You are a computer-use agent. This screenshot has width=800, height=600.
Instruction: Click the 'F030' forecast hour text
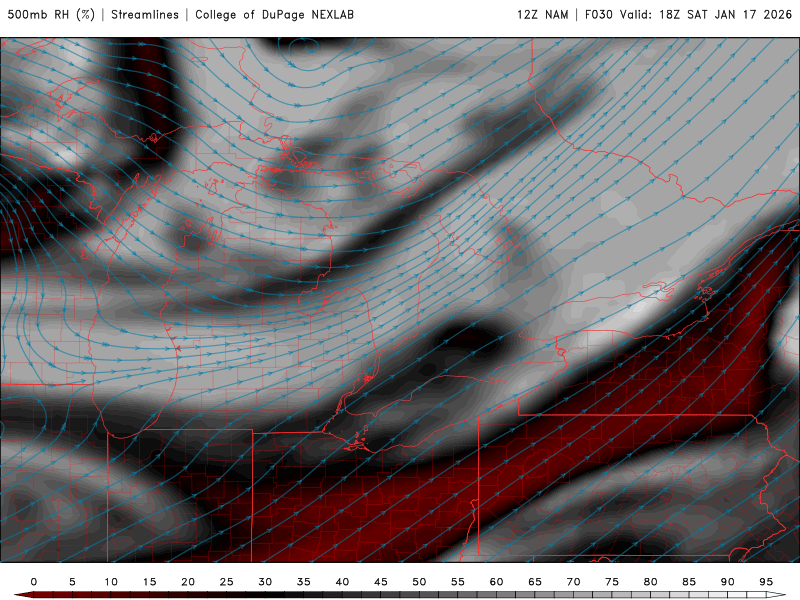point(598,14)
